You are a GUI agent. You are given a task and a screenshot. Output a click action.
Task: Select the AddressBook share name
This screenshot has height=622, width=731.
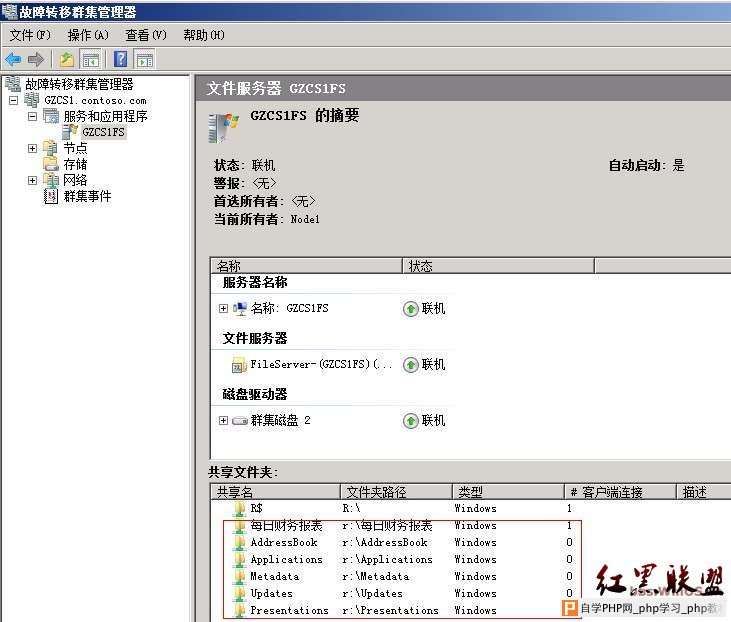click(284, 542)
